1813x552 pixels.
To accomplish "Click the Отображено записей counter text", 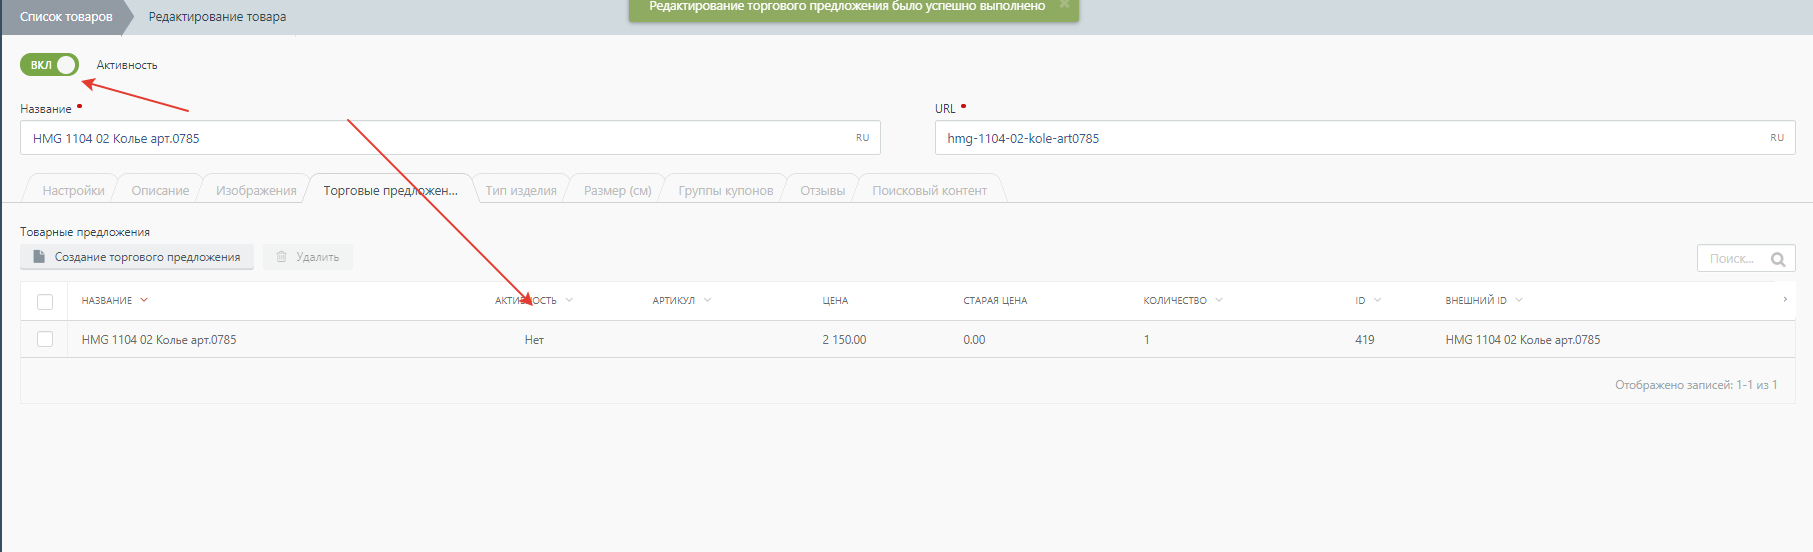I will tap(1696, 385).
